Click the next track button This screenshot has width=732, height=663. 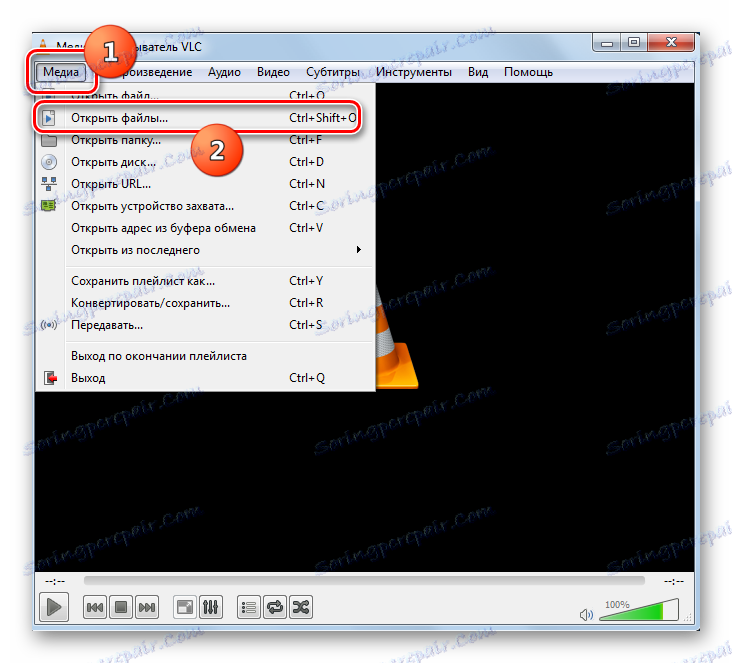click(x=147, y=607)
